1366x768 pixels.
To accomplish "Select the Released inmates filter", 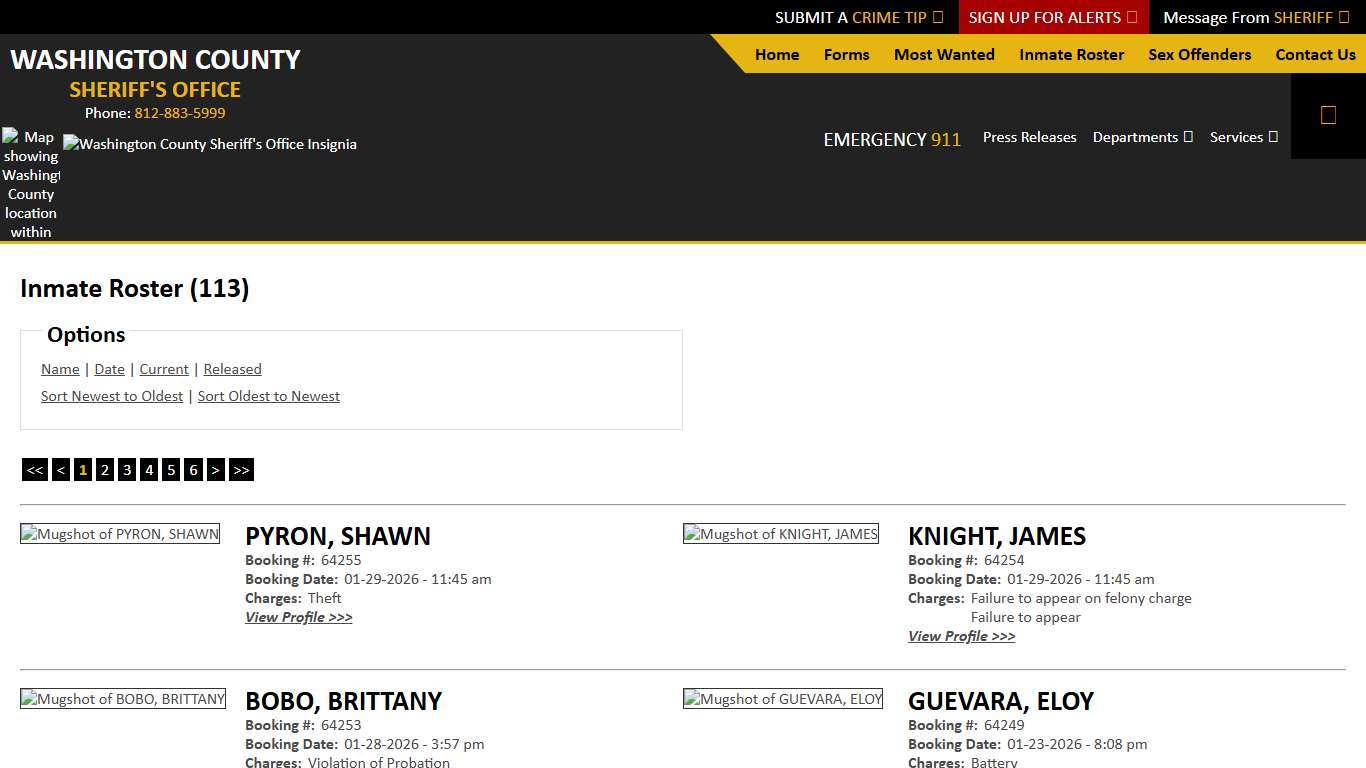I will point(232,369).
